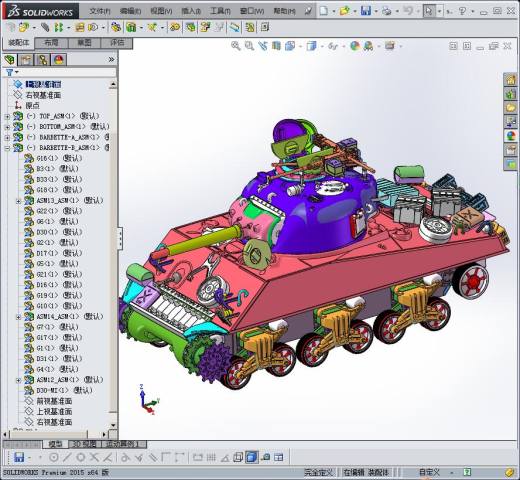The image size is (520, 480).
Task: Open the View Palette task pane icon
Action: (x=511, y=122)
